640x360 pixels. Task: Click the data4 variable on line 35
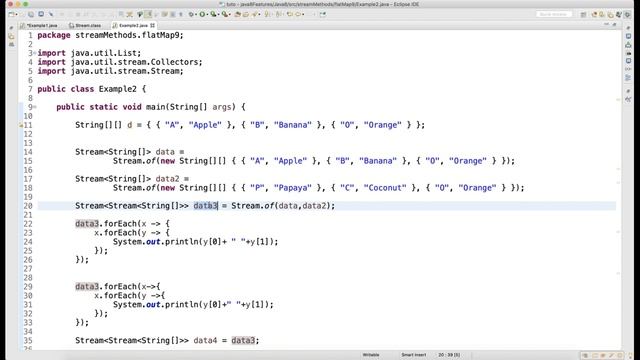coord(205,340)
